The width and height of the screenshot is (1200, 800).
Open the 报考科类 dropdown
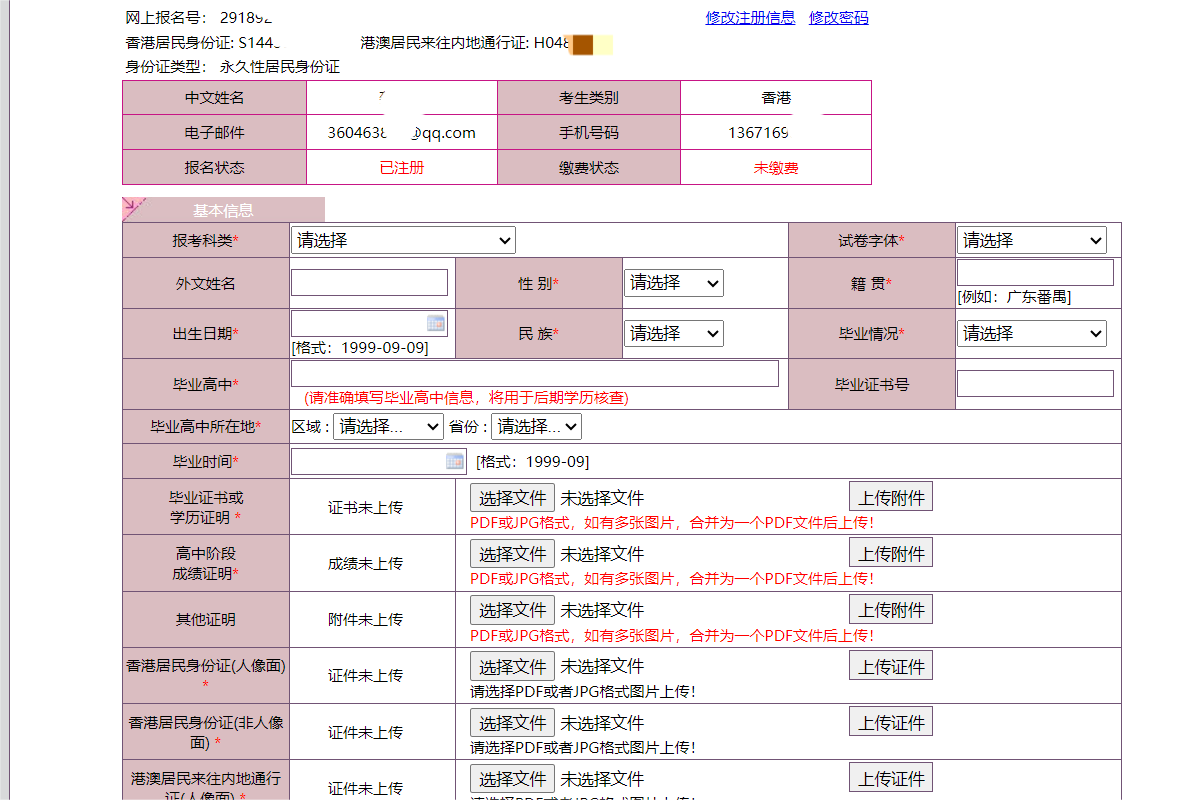403,240
